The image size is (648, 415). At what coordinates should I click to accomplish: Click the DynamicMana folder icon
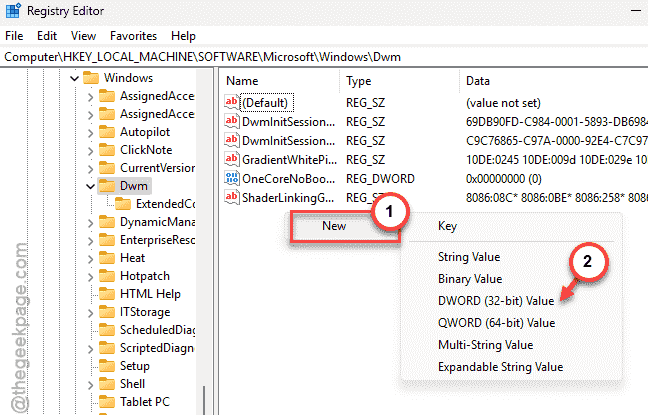tap(107, 222)
